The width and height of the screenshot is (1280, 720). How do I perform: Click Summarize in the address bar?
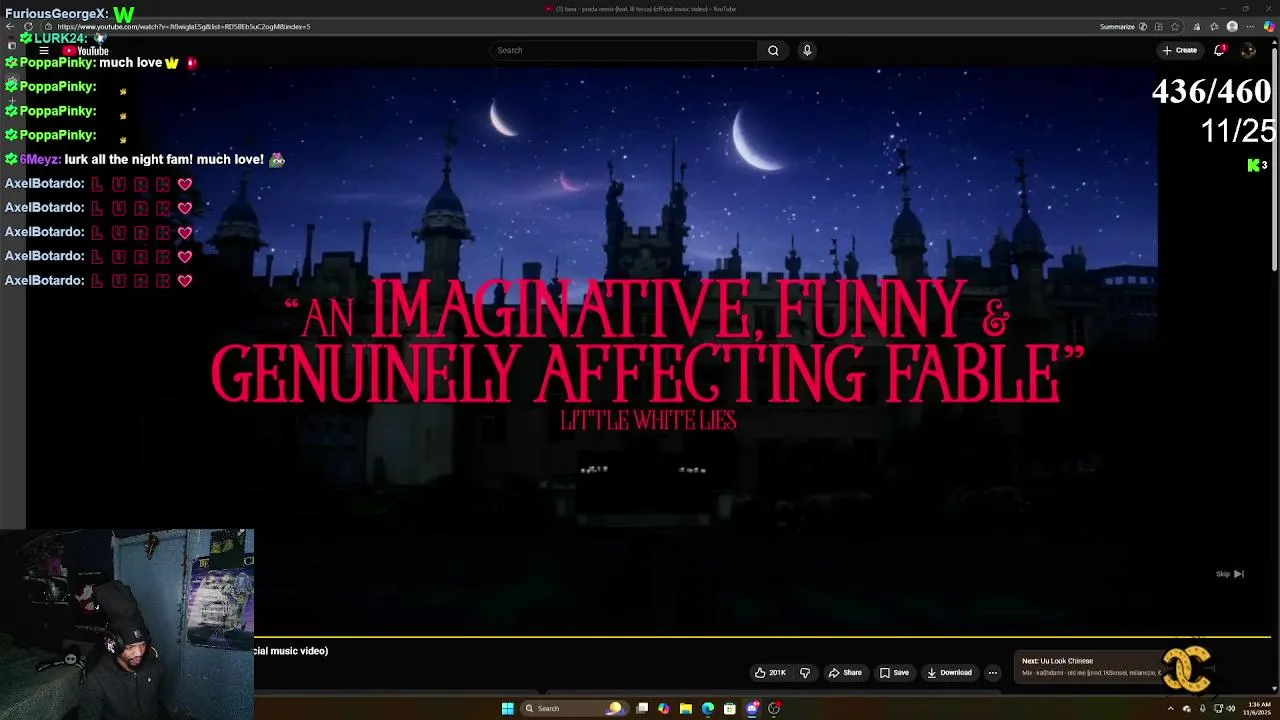pos(1117,27)
